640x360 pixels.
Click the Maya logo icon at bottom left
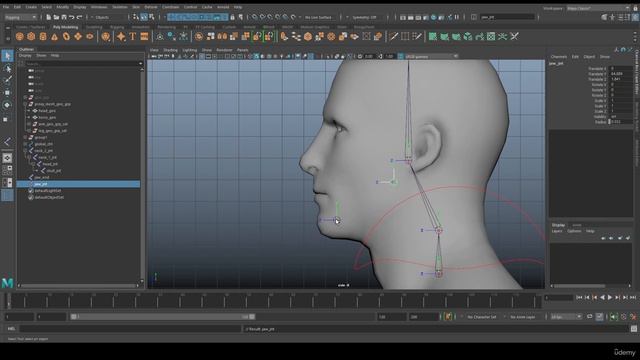tap(7, 282)
